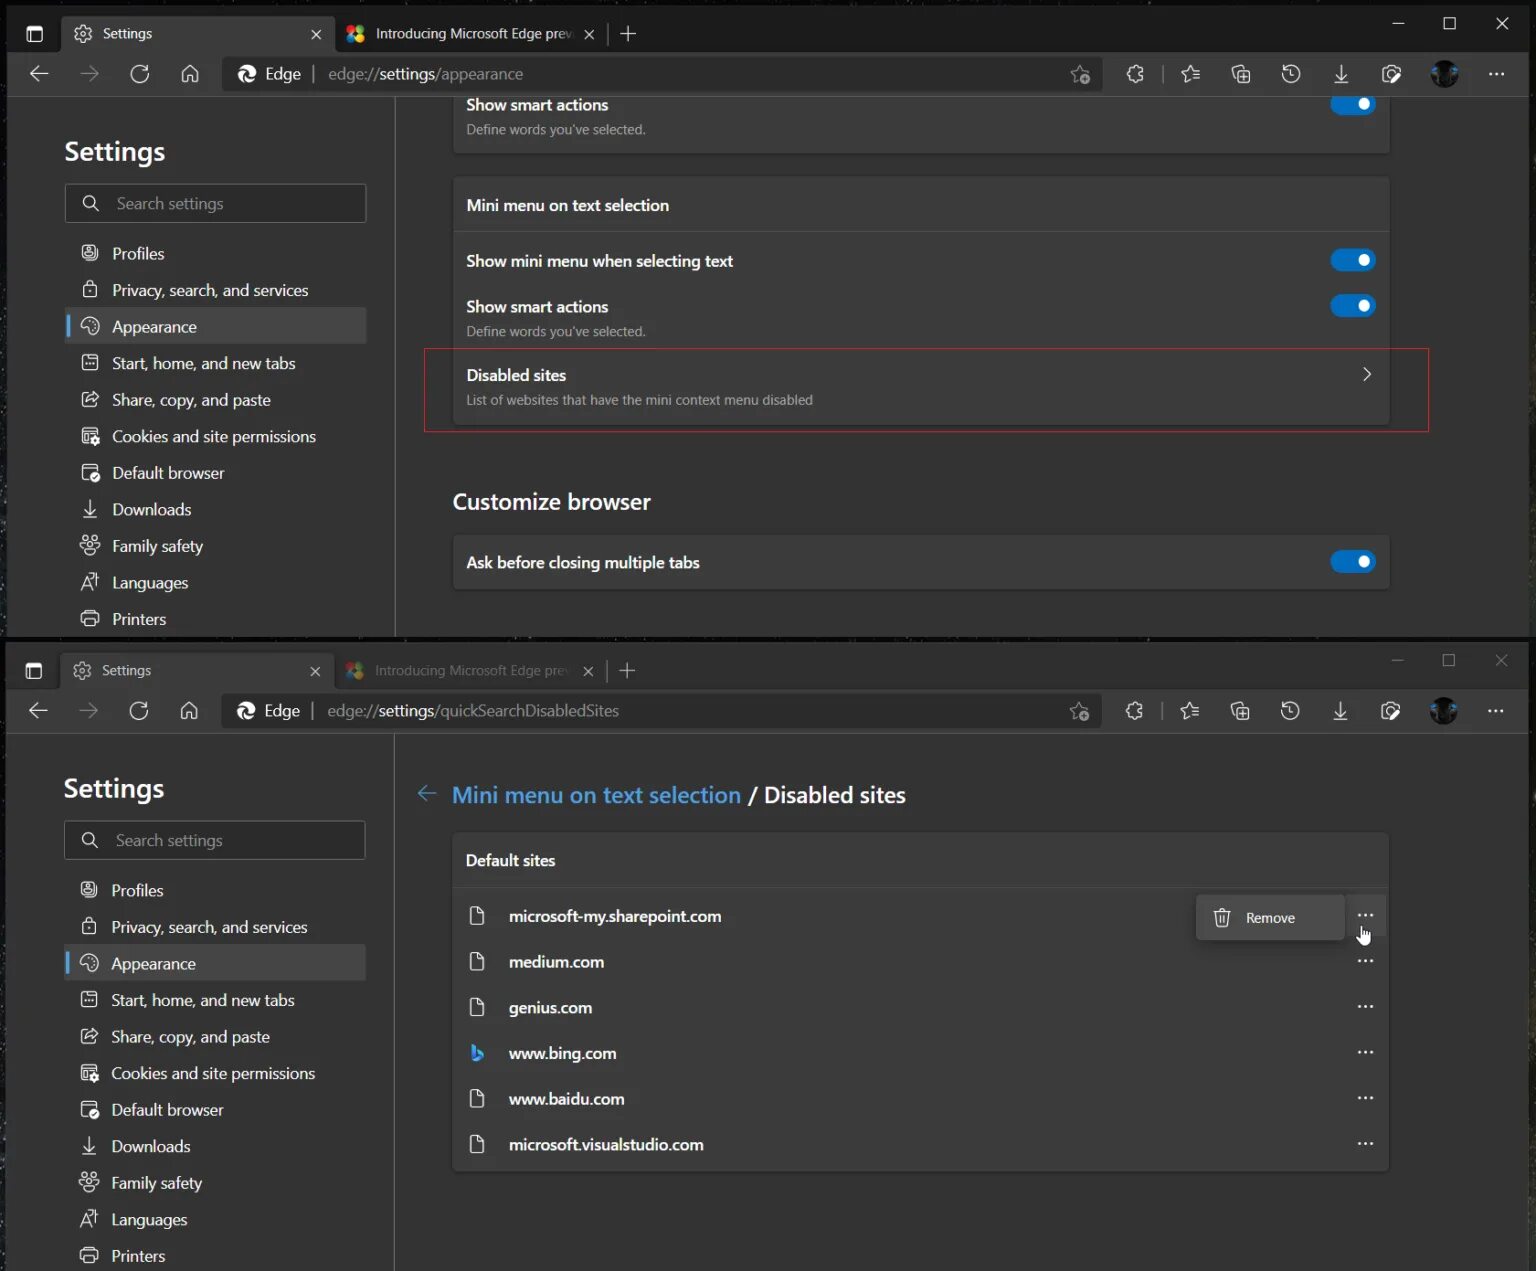Toggle Show smart actions under Mini menu
This screenshot has width=1536, height=1271.
click(1352, 306)
